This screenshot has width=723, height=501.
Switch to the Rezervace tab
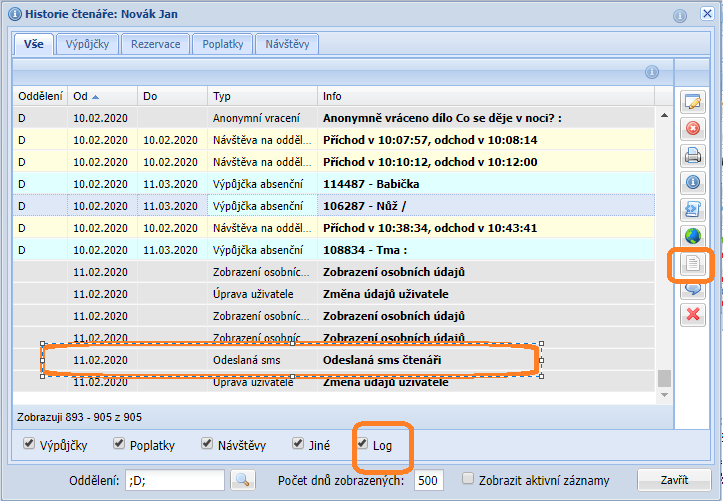pyautogui.click(x=155, y=44)
